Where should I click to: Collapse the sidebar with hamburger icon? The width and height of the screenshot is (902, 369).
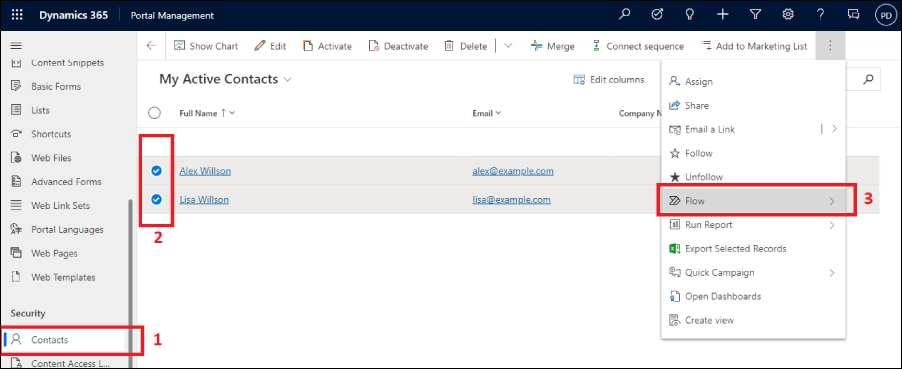[16, 45]
